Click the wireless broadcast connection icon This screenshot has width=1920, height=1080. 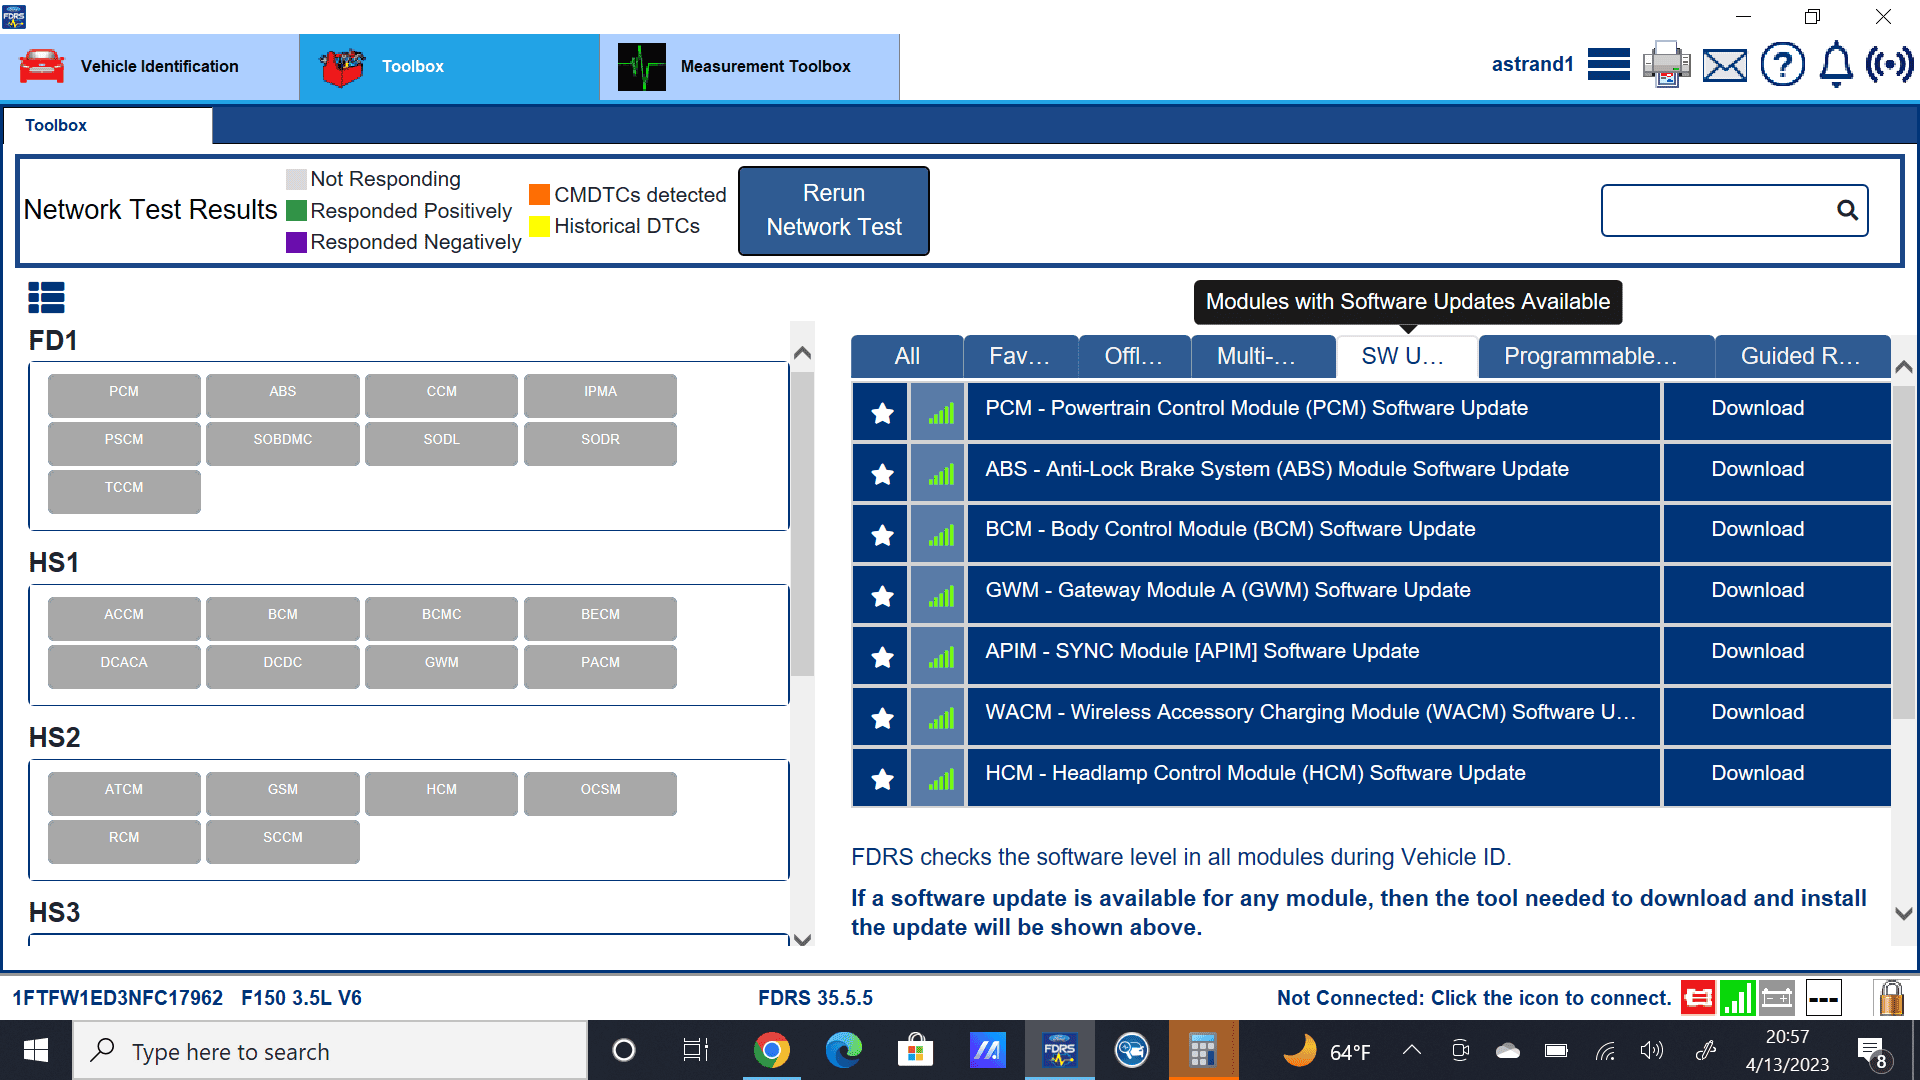point(1889,65)
